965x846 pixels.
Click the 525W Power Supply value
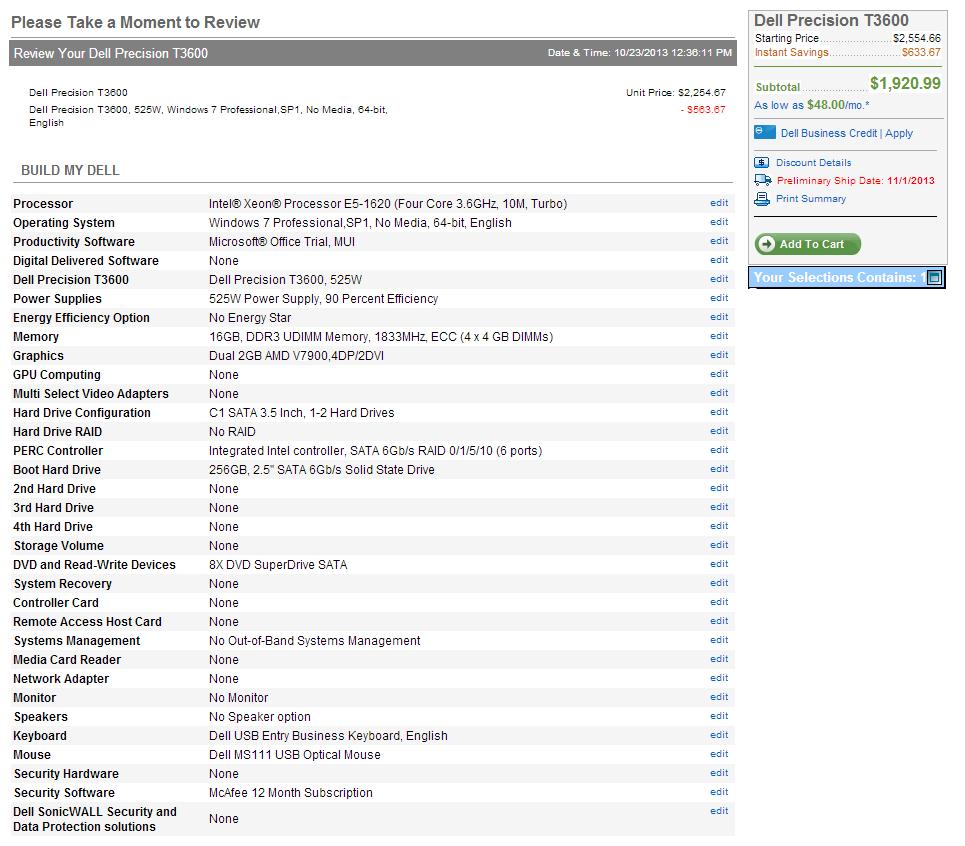[323, 299]
